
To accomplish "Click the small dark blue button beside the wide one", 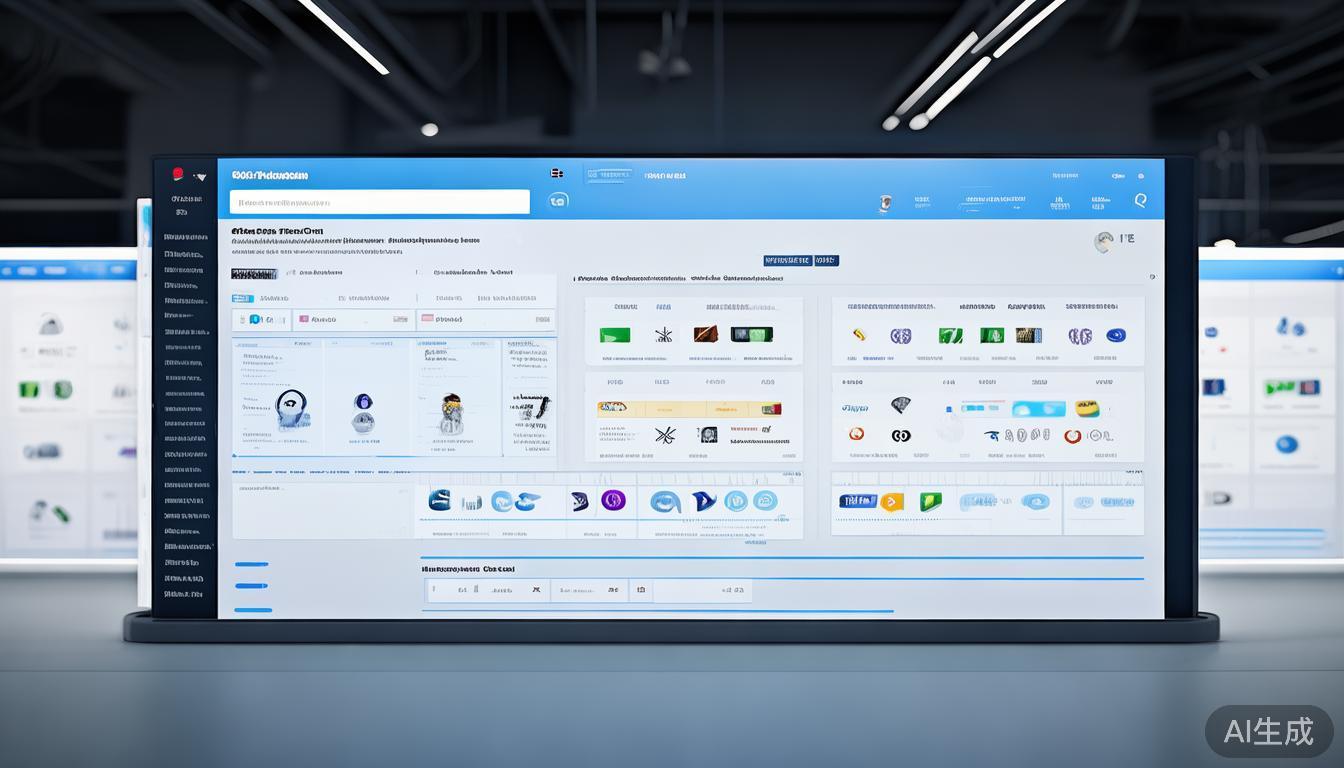I will tap(826, 260).
